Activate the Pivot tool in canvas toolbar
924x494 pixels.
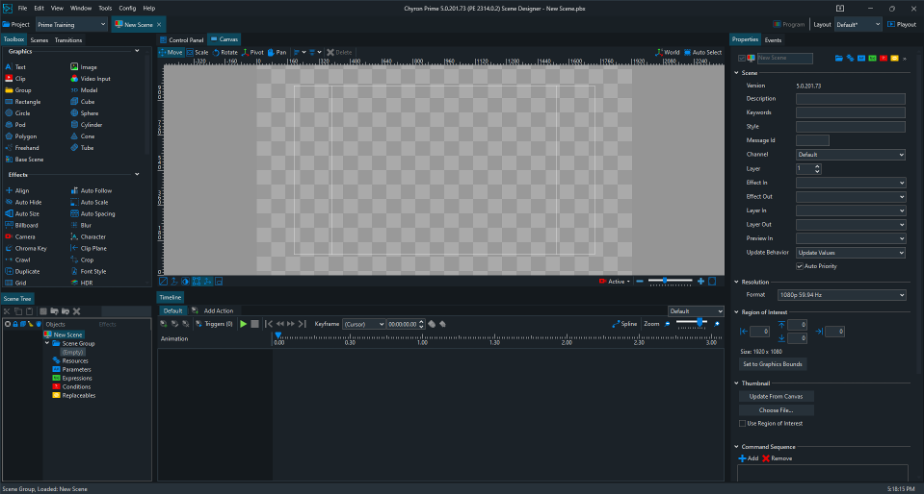tap(253, 51)
